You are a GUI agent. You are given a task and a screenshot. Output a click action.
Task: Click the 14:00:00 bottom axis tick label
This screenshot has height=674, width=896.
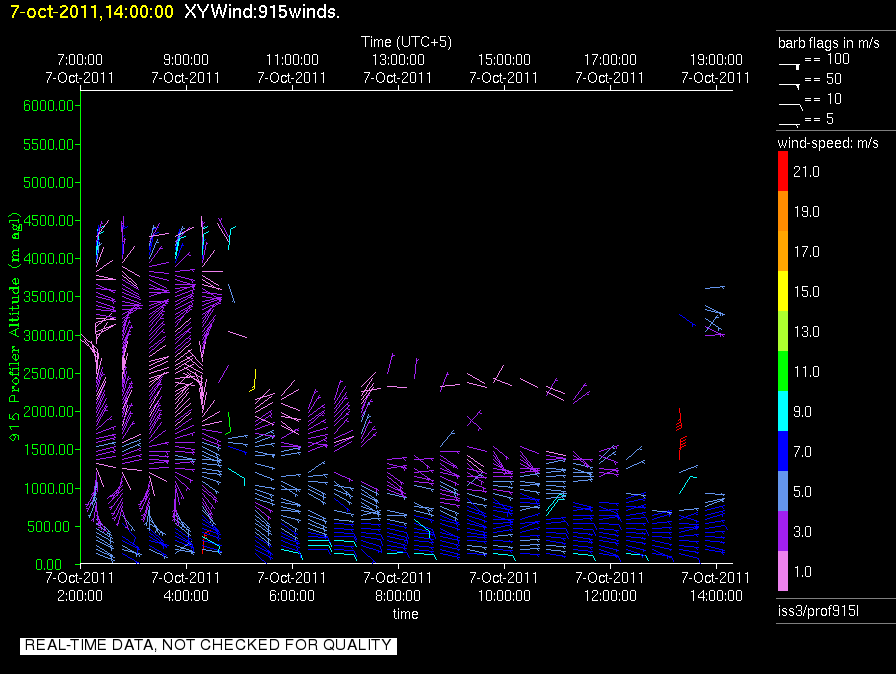point(716,596)
